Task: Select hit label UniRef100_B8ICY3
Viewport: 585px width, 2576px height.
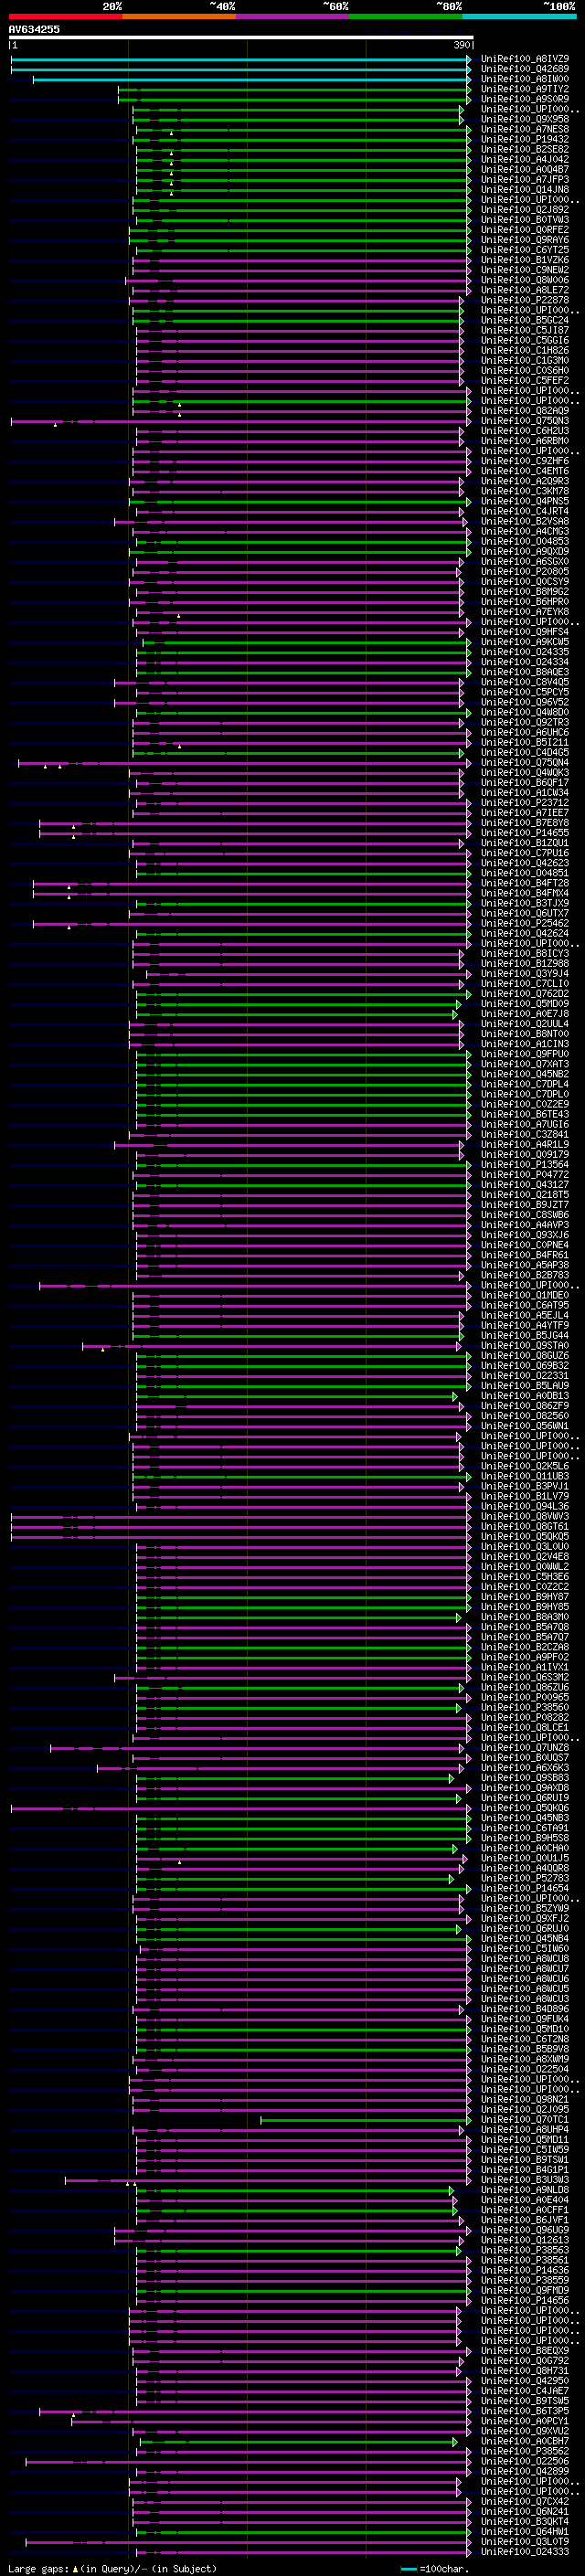Action: (525, 953)
